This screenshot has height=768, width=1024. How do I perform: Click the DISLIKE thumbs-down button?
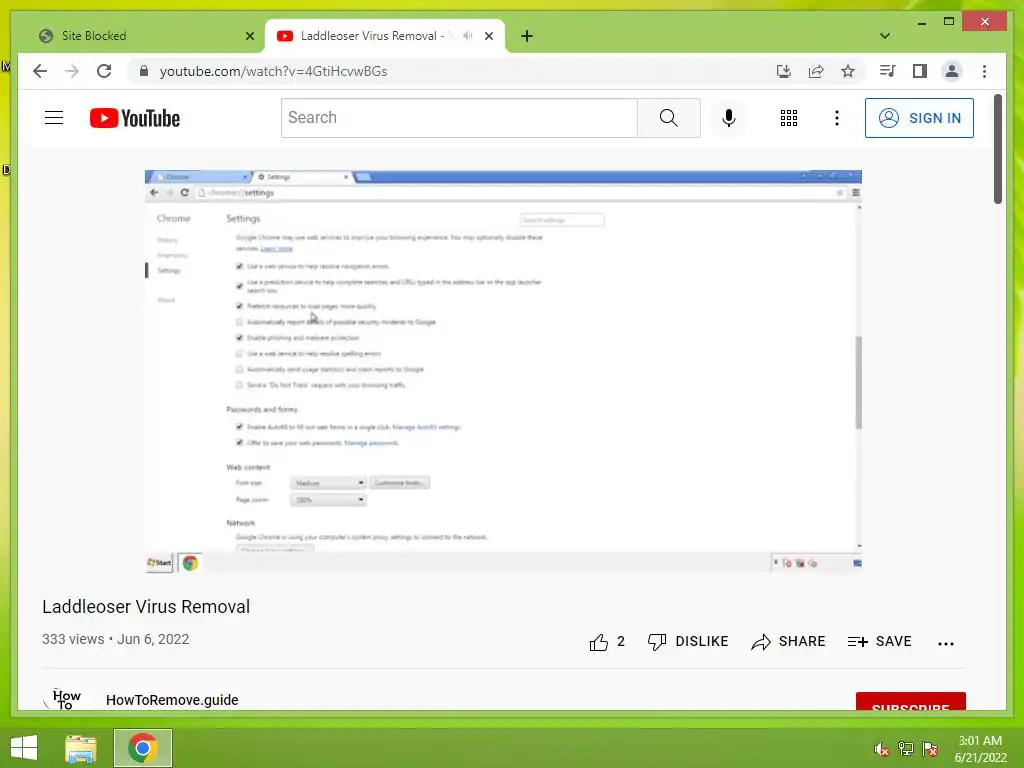pyautogui.click(x=688, y=642)
